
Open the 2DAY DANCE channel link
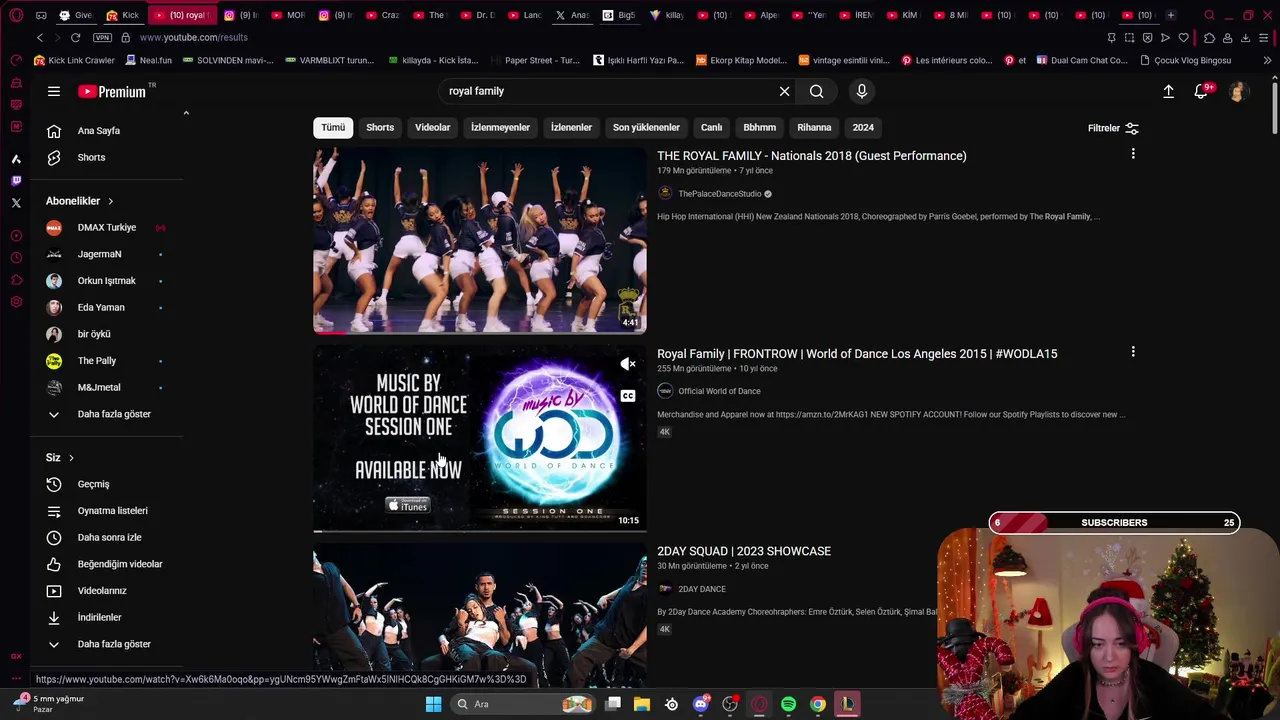click(702, 589)
